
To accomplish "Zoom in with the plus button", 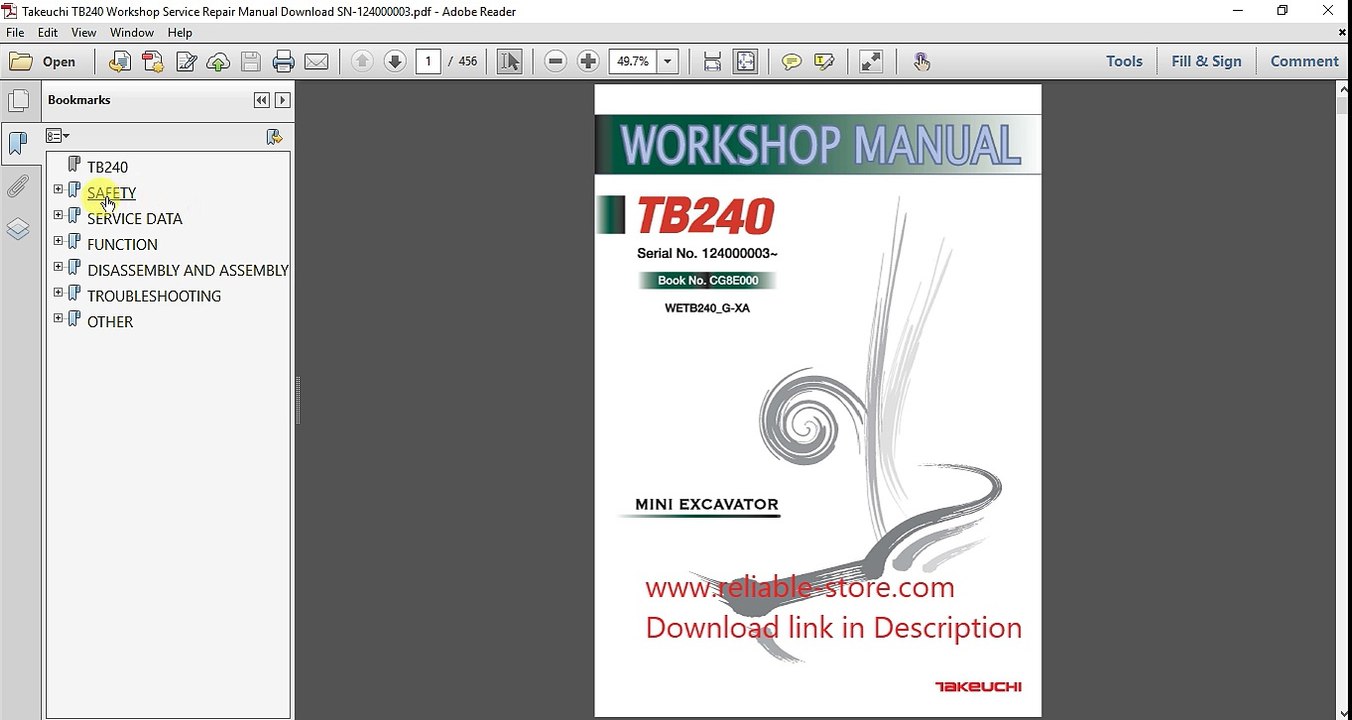I will 589,62.
